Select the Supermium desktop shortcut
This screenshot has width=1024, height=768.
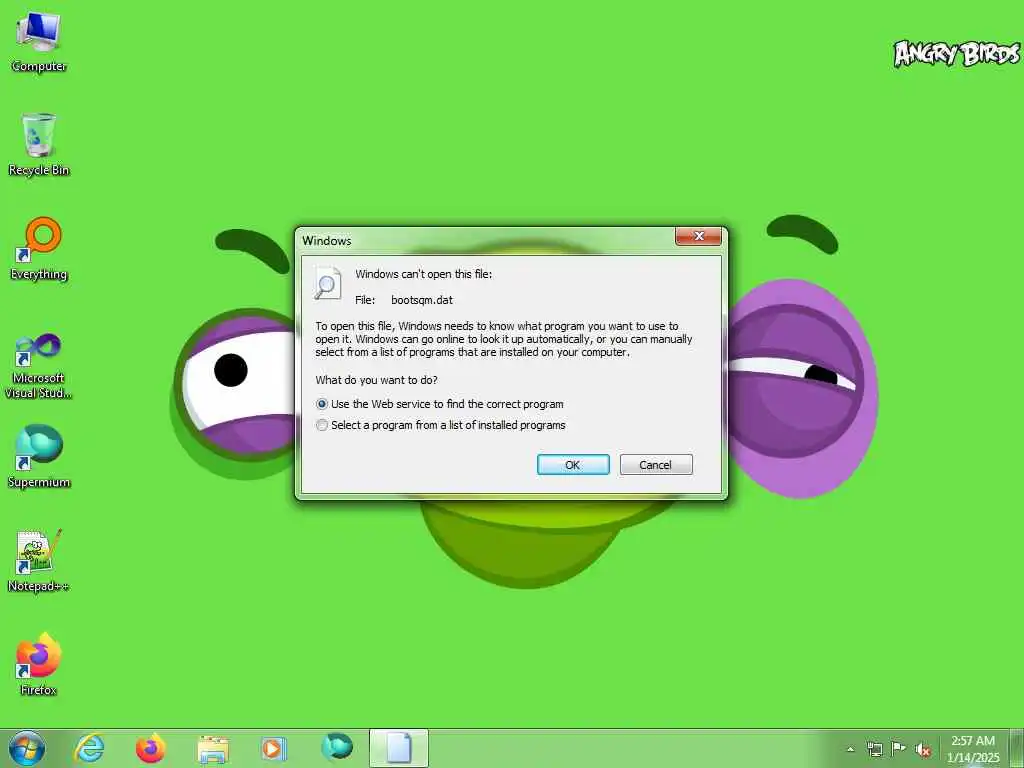pyautogui.click(x=39, y=456)
